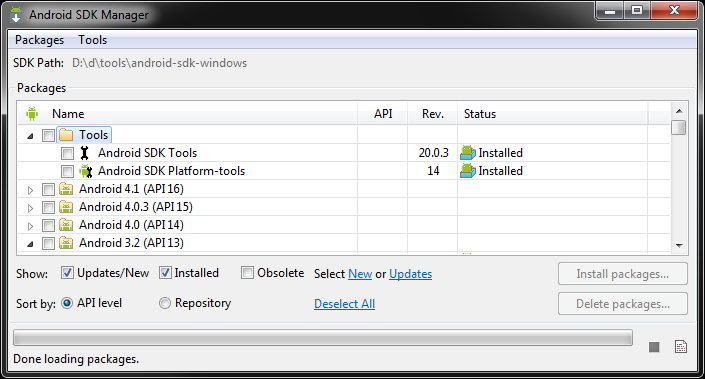Open the SDK Manager log icon
This screenshot has height=379, width=705.
[681, 347]
